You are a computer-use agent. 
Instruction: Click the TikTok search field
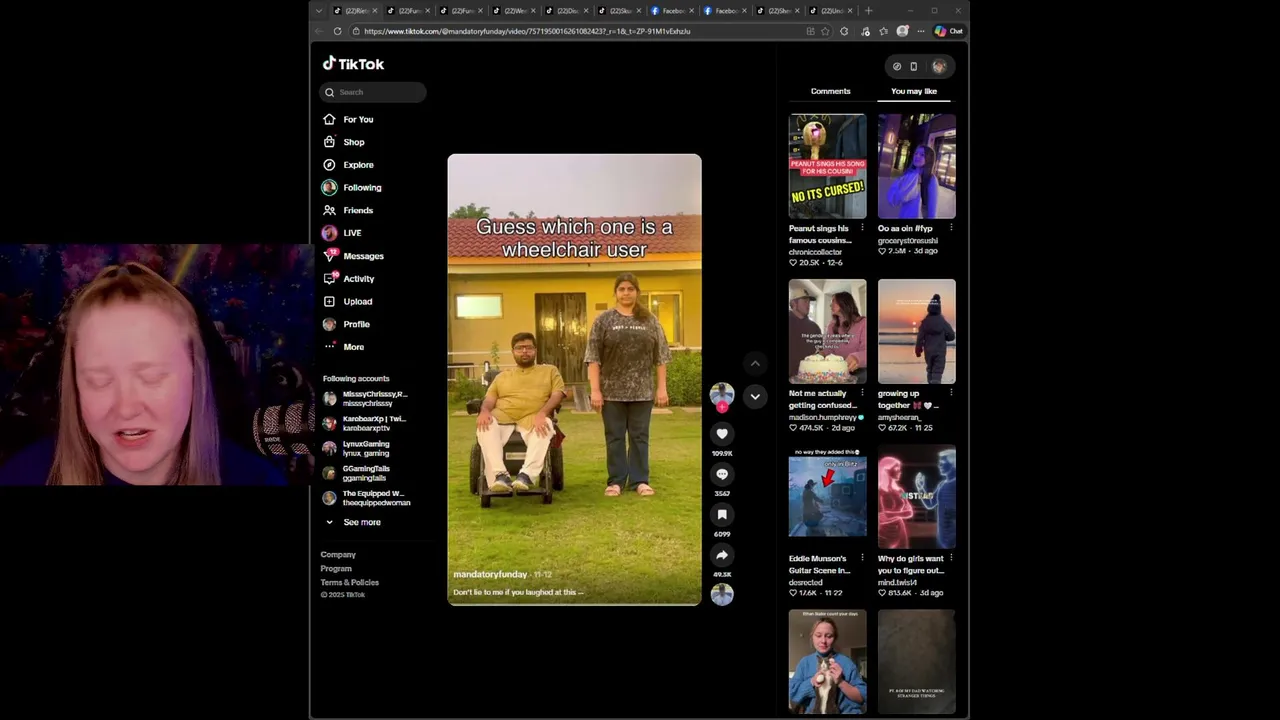(373, 92)
